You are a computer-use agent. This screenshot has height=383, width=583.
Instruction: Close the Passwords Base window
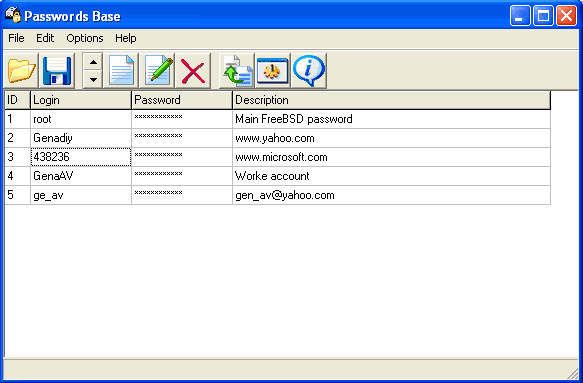[x=566, y=16]
